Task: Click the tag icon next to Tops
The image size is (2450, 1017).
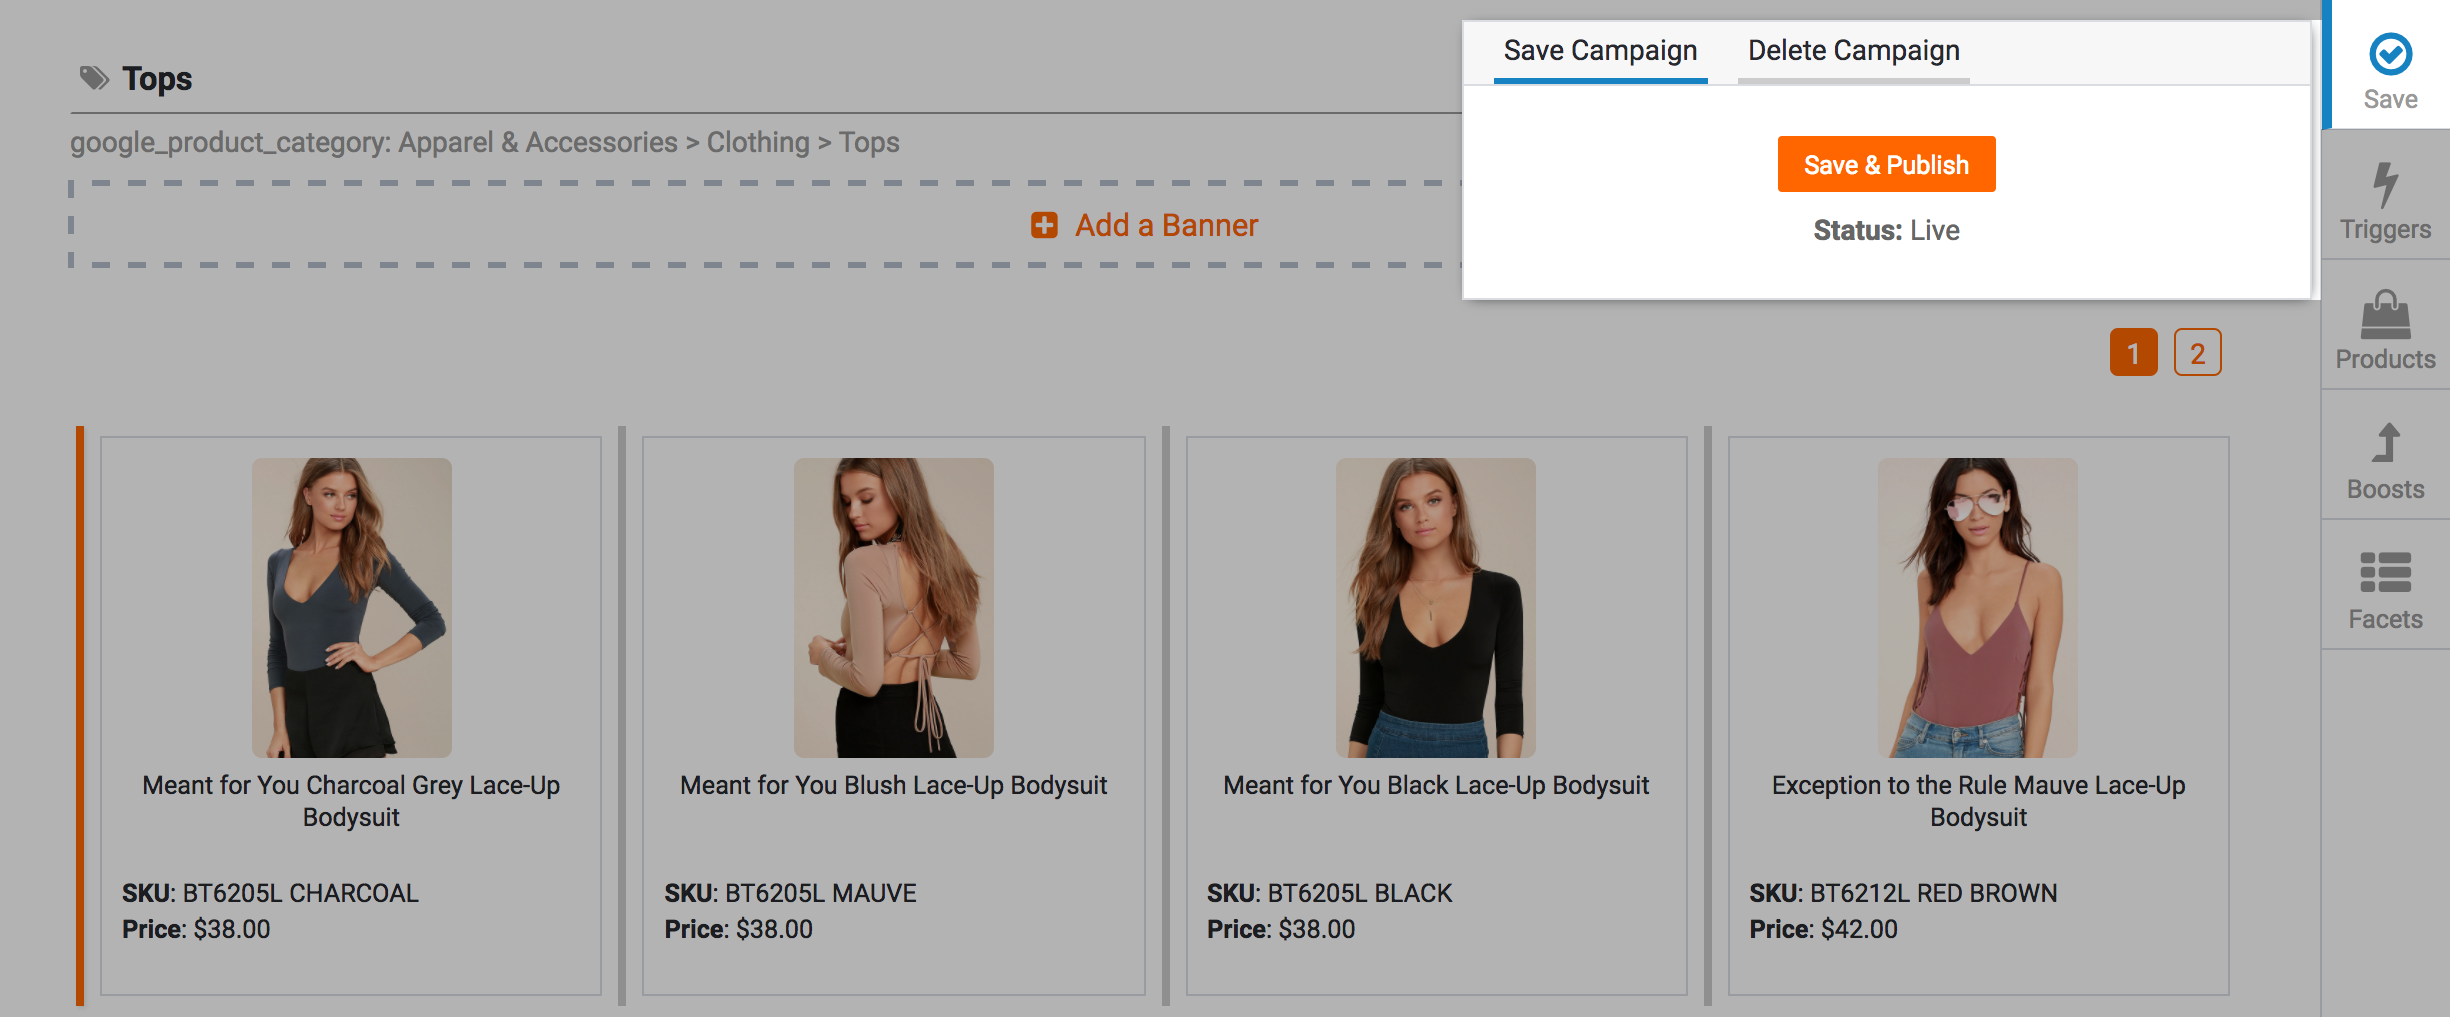Action: tap(95, 78)
